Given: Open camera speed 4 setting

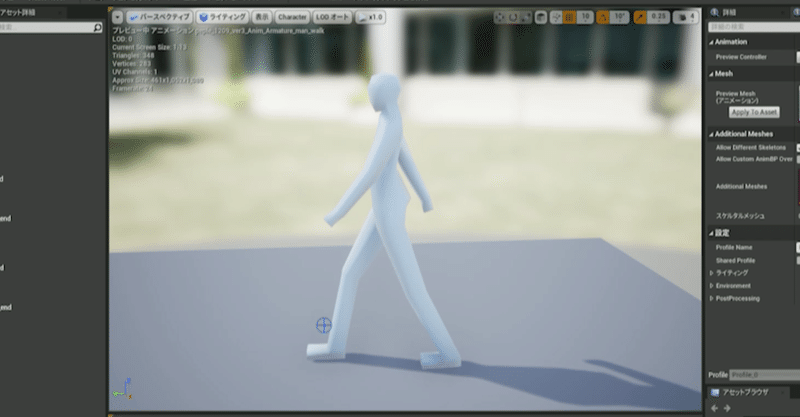Looking at the screenshot, I should pos(686,17).
